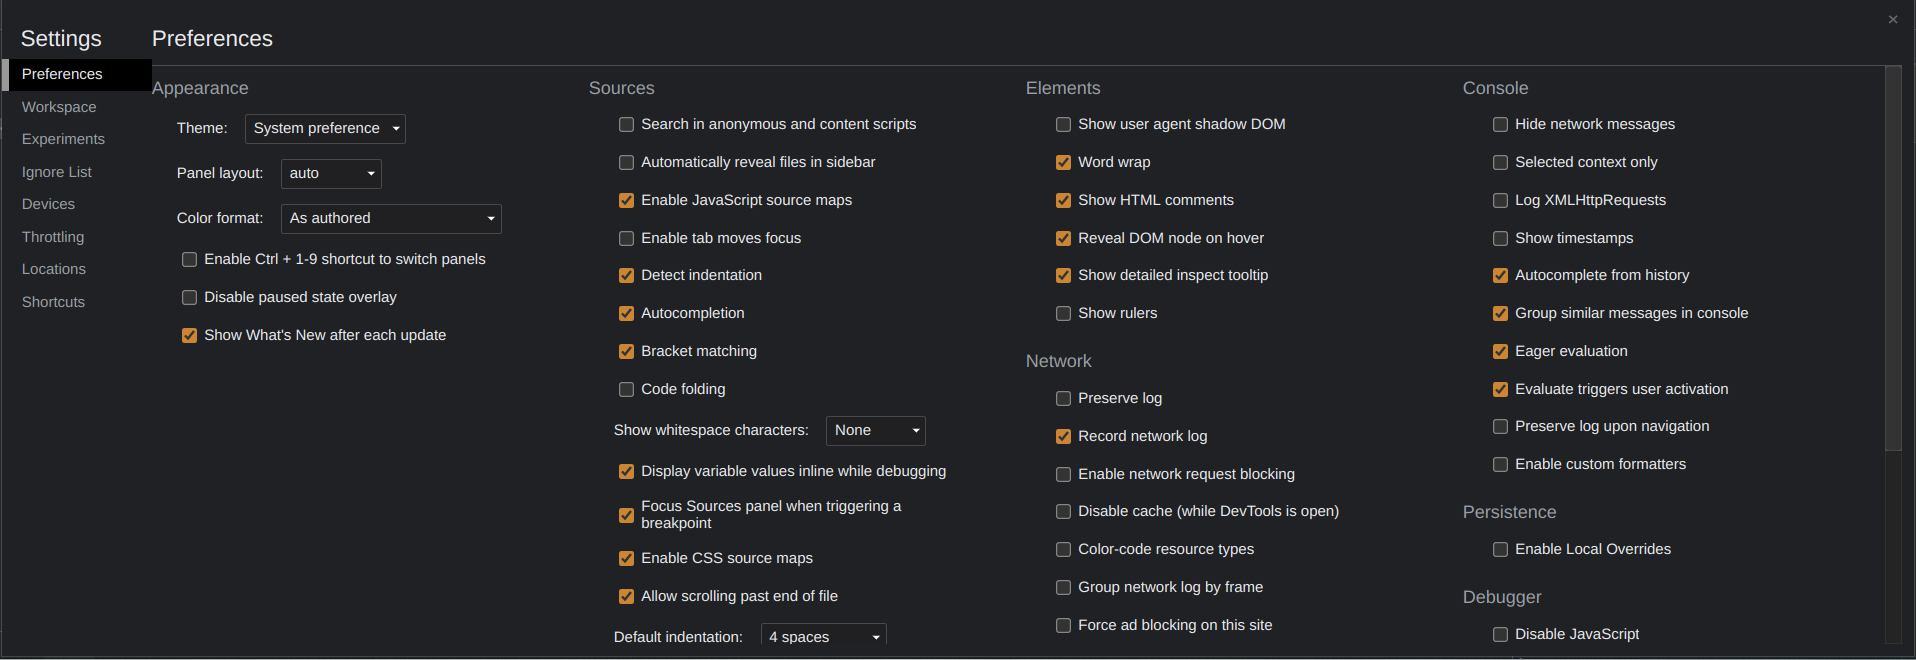Change the Show whitespace characters dropdown
The width and height of the screenshot is (1916, 660).
coord(875,431)
